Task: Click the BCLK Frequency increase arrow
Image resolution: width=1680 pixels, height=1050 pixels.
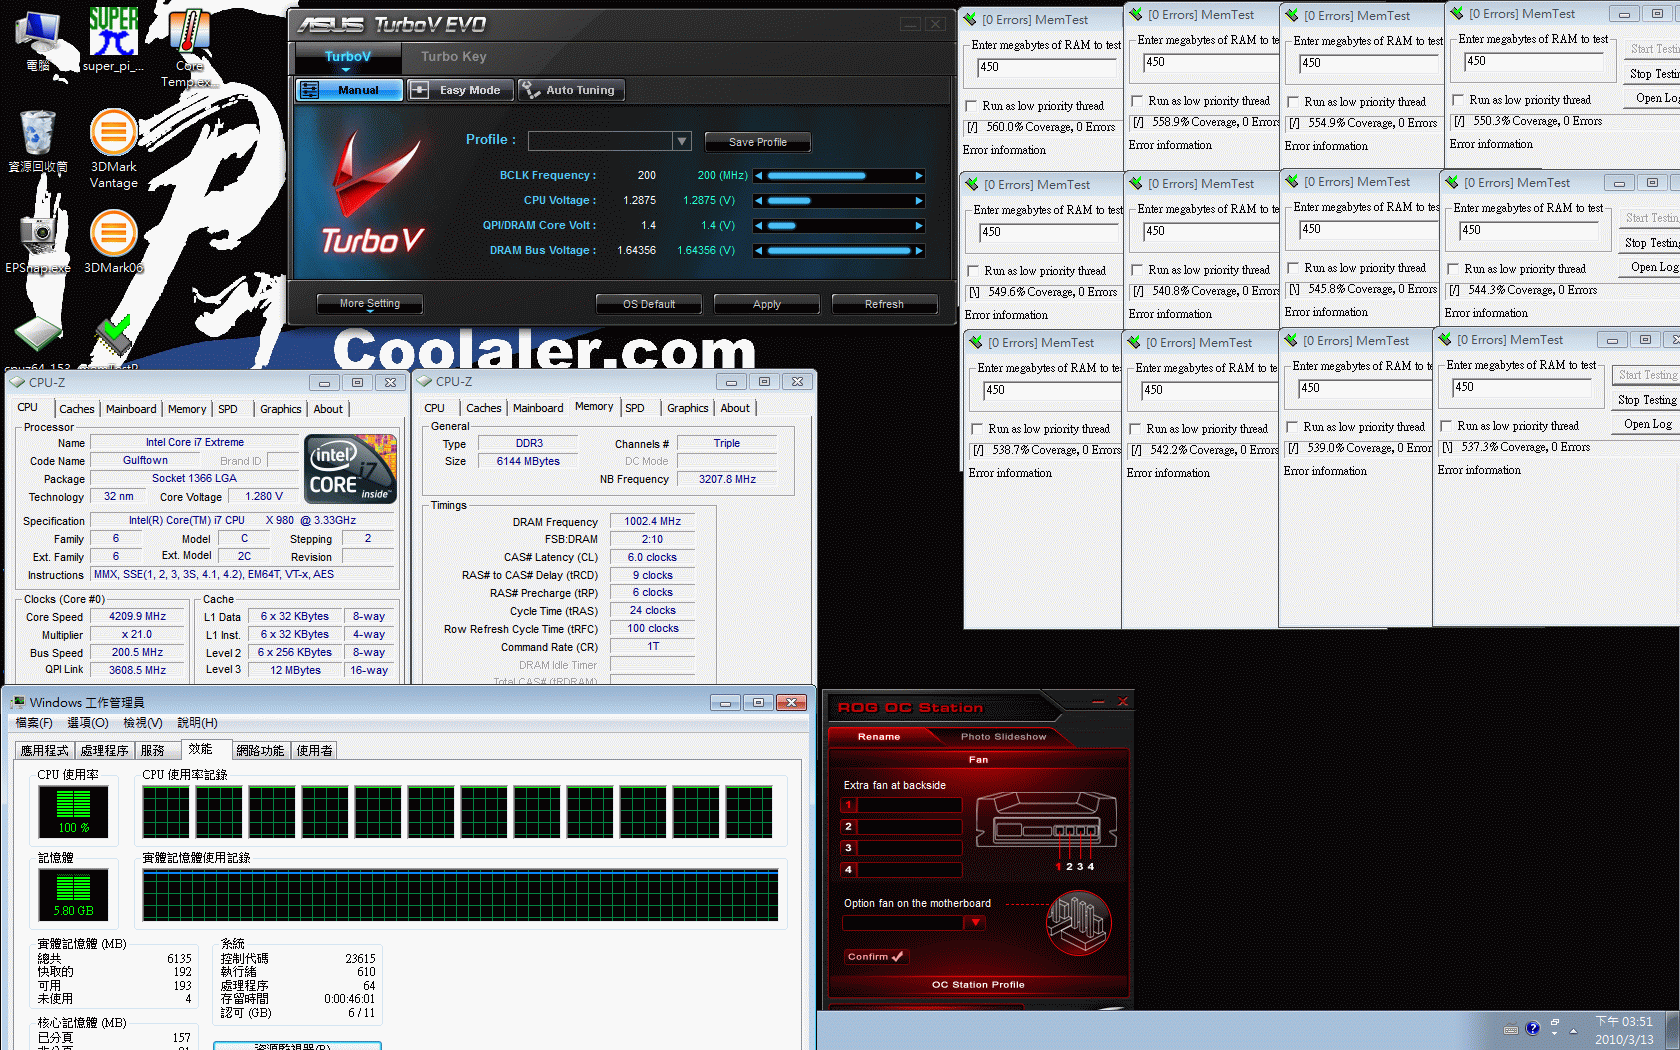Action: (x=919, y=176)
